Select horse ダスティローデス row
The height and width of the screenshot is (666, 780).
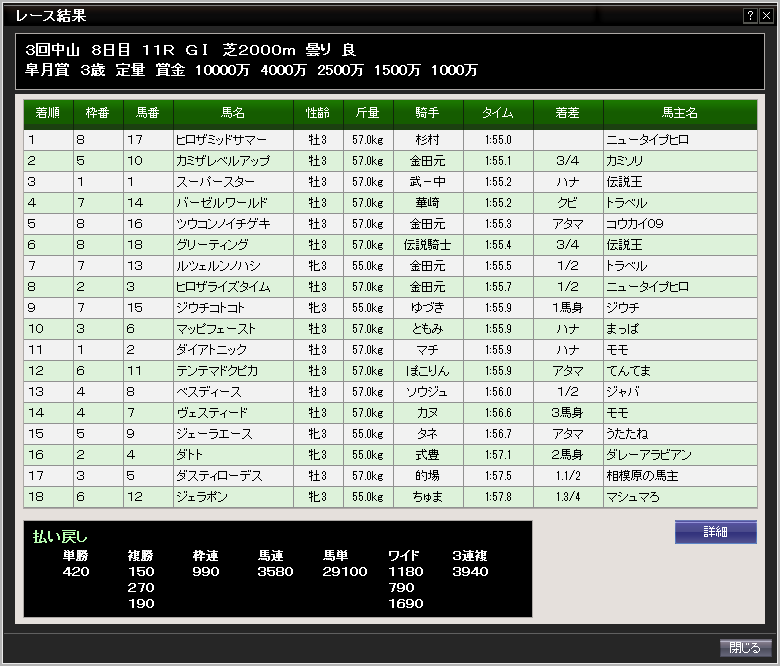tap(390, 476)
